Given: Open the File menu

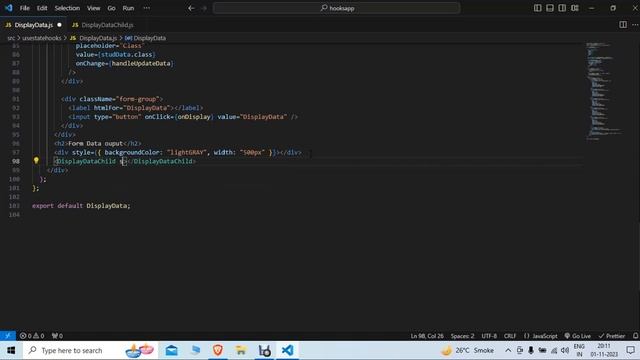Looking at the screenshot, I should click(24, 8).
